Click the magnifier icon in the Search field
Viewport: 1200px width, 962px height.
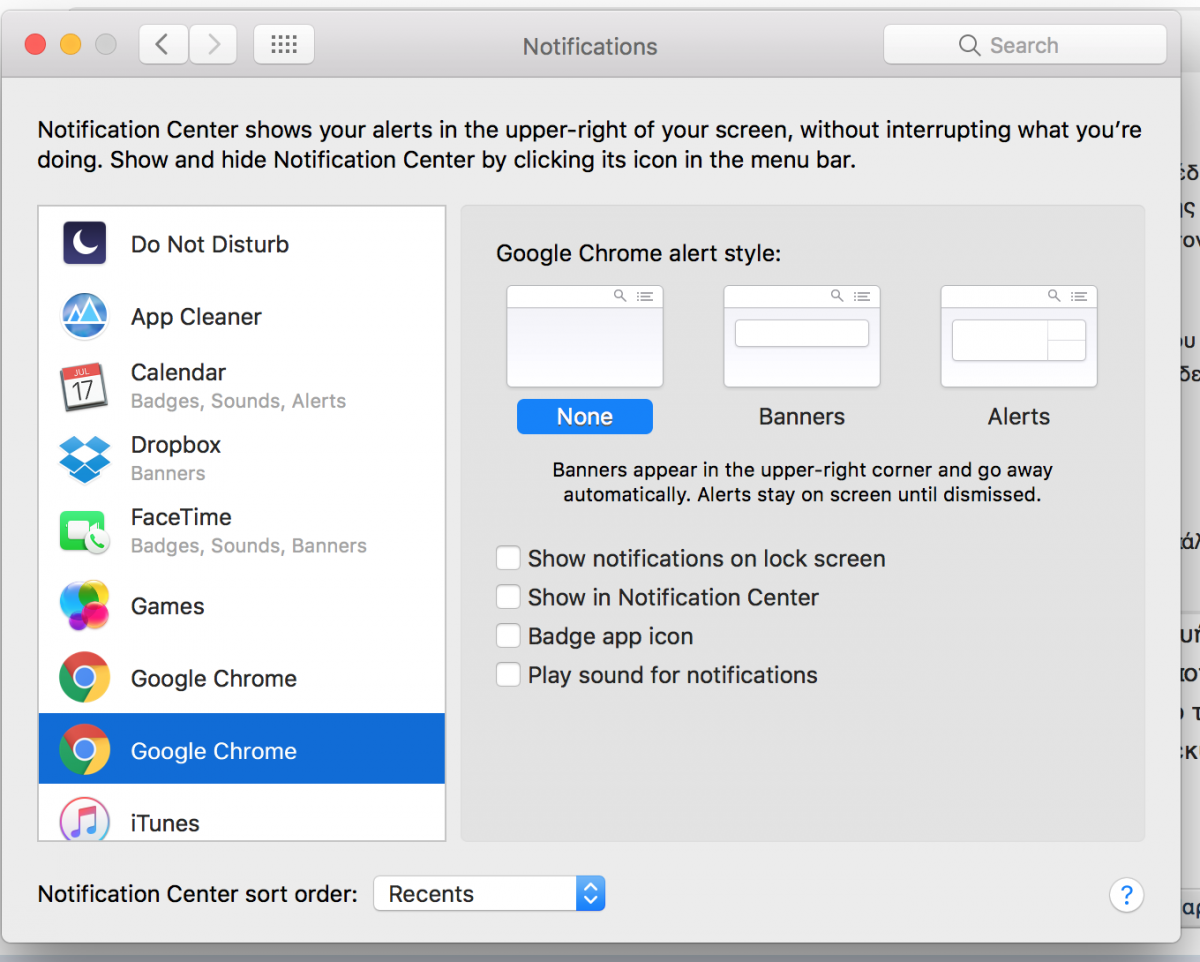click(x=968, y=45)
